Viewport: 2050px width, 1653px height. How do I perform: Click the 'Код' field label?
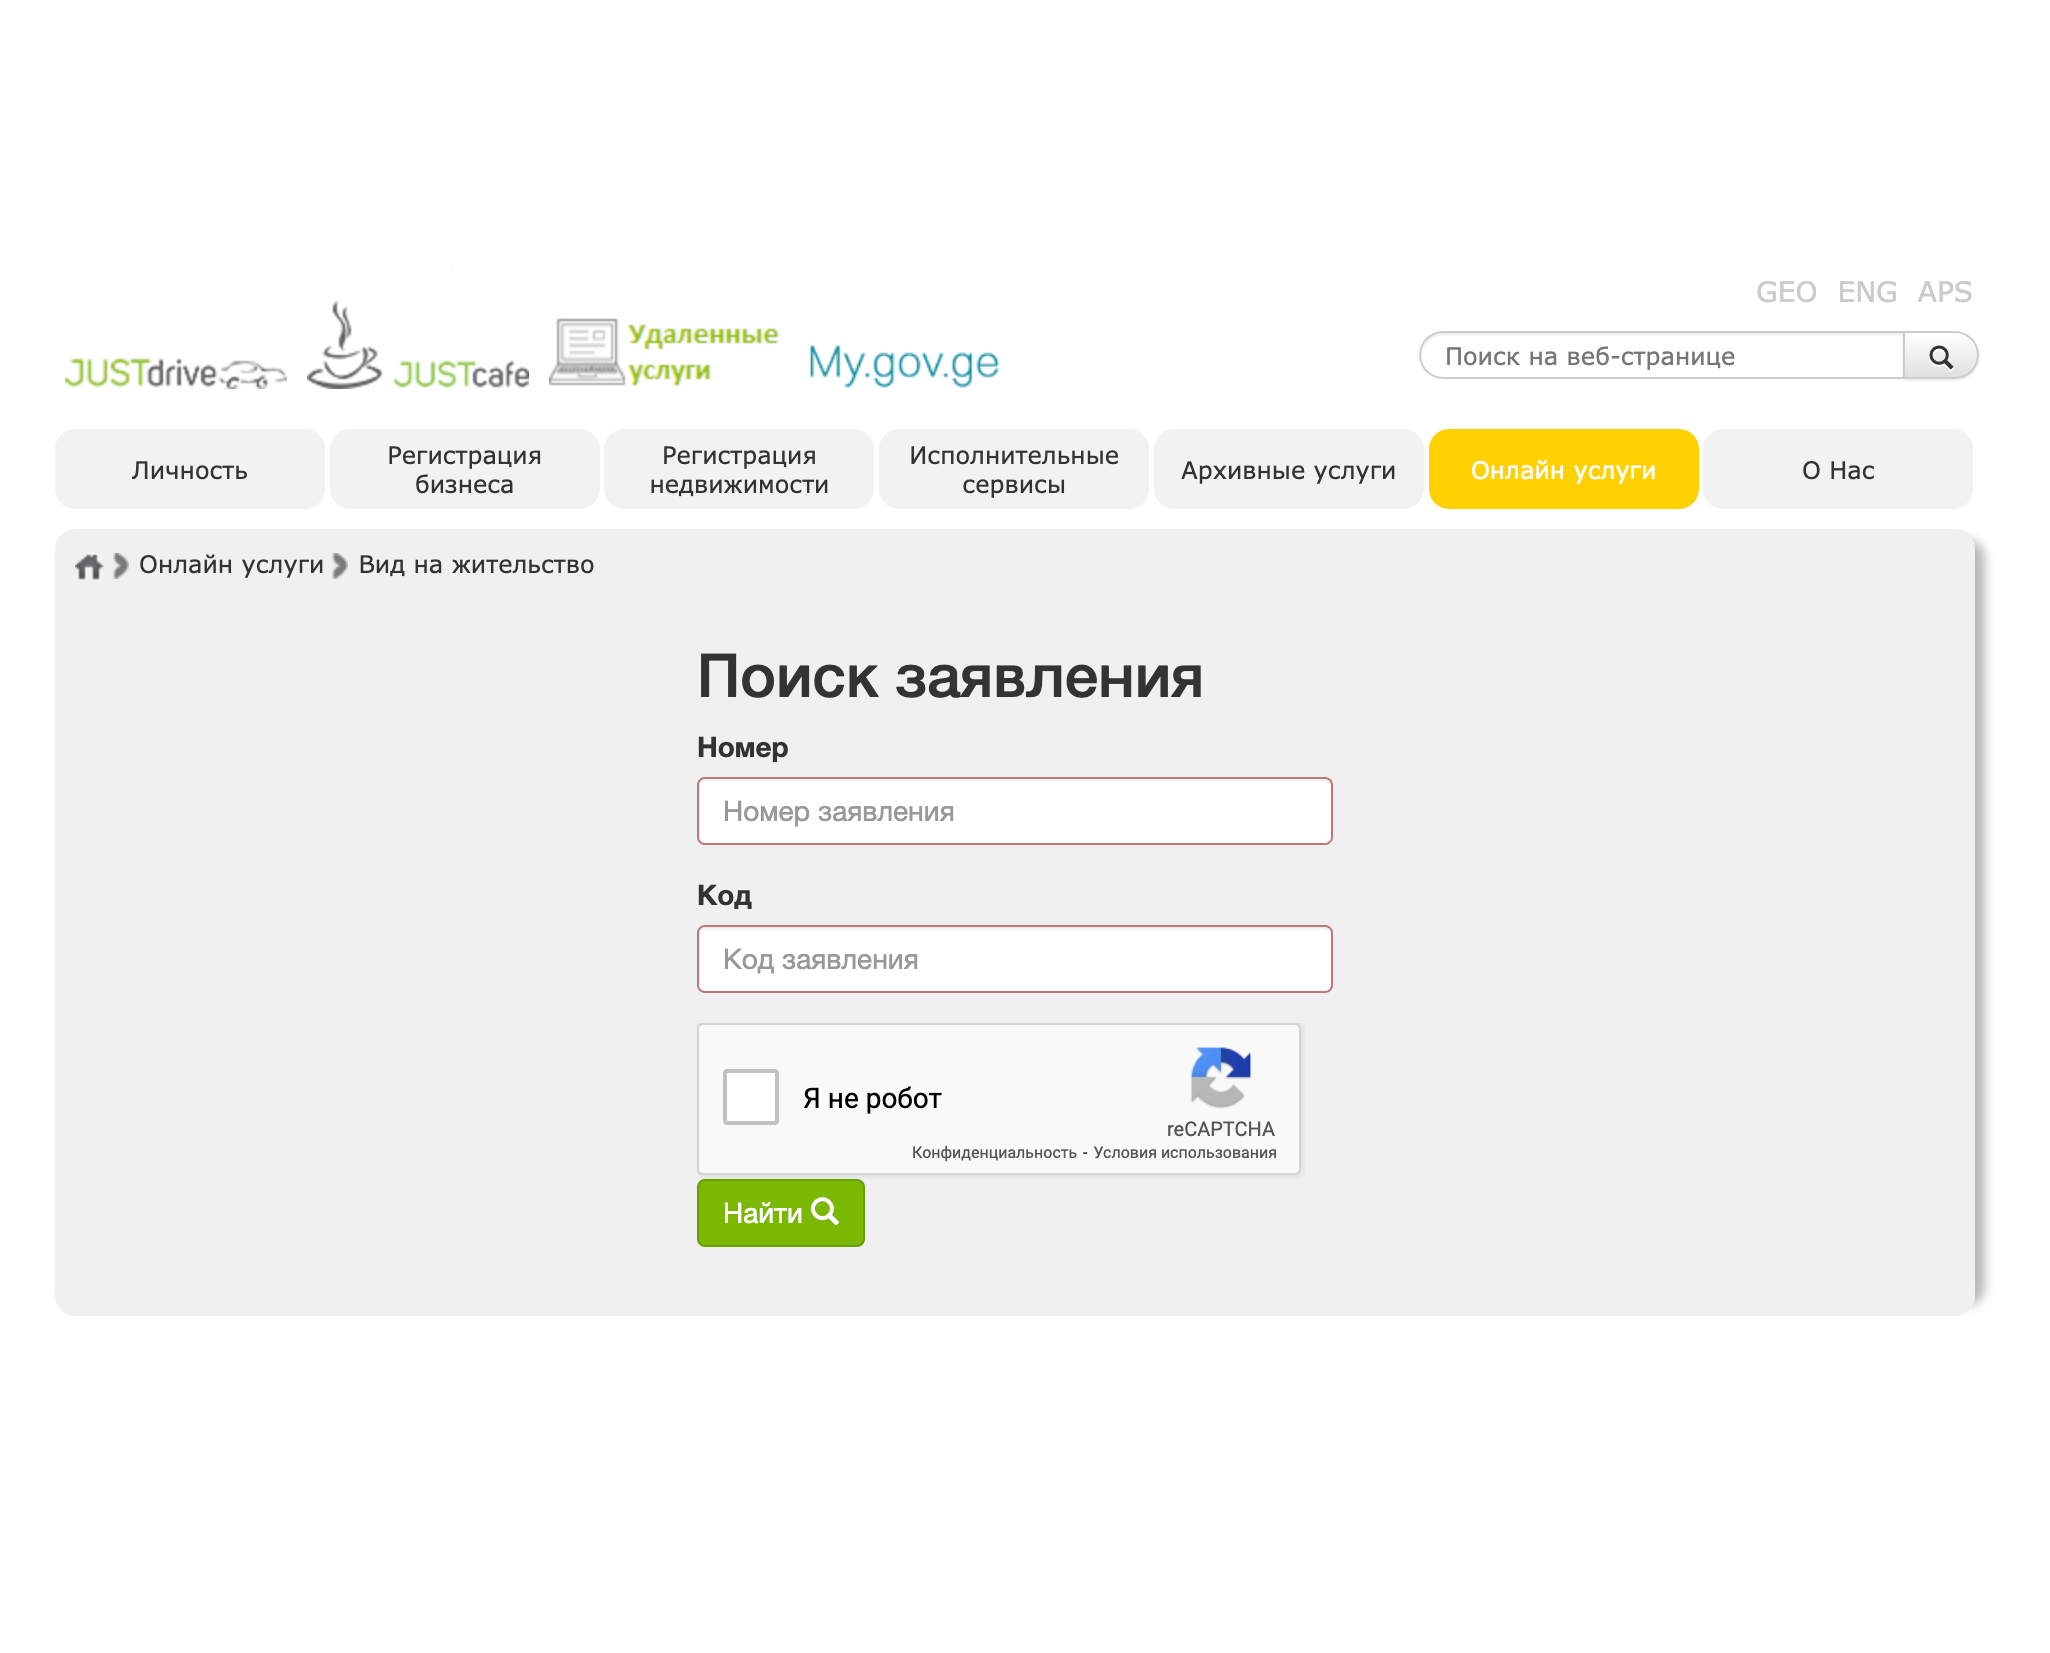pyautogui.click(x=725, y=896)
